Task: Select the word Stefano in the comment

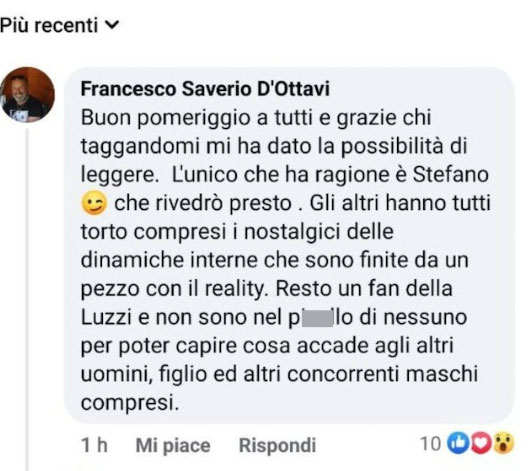Action: 450,174
